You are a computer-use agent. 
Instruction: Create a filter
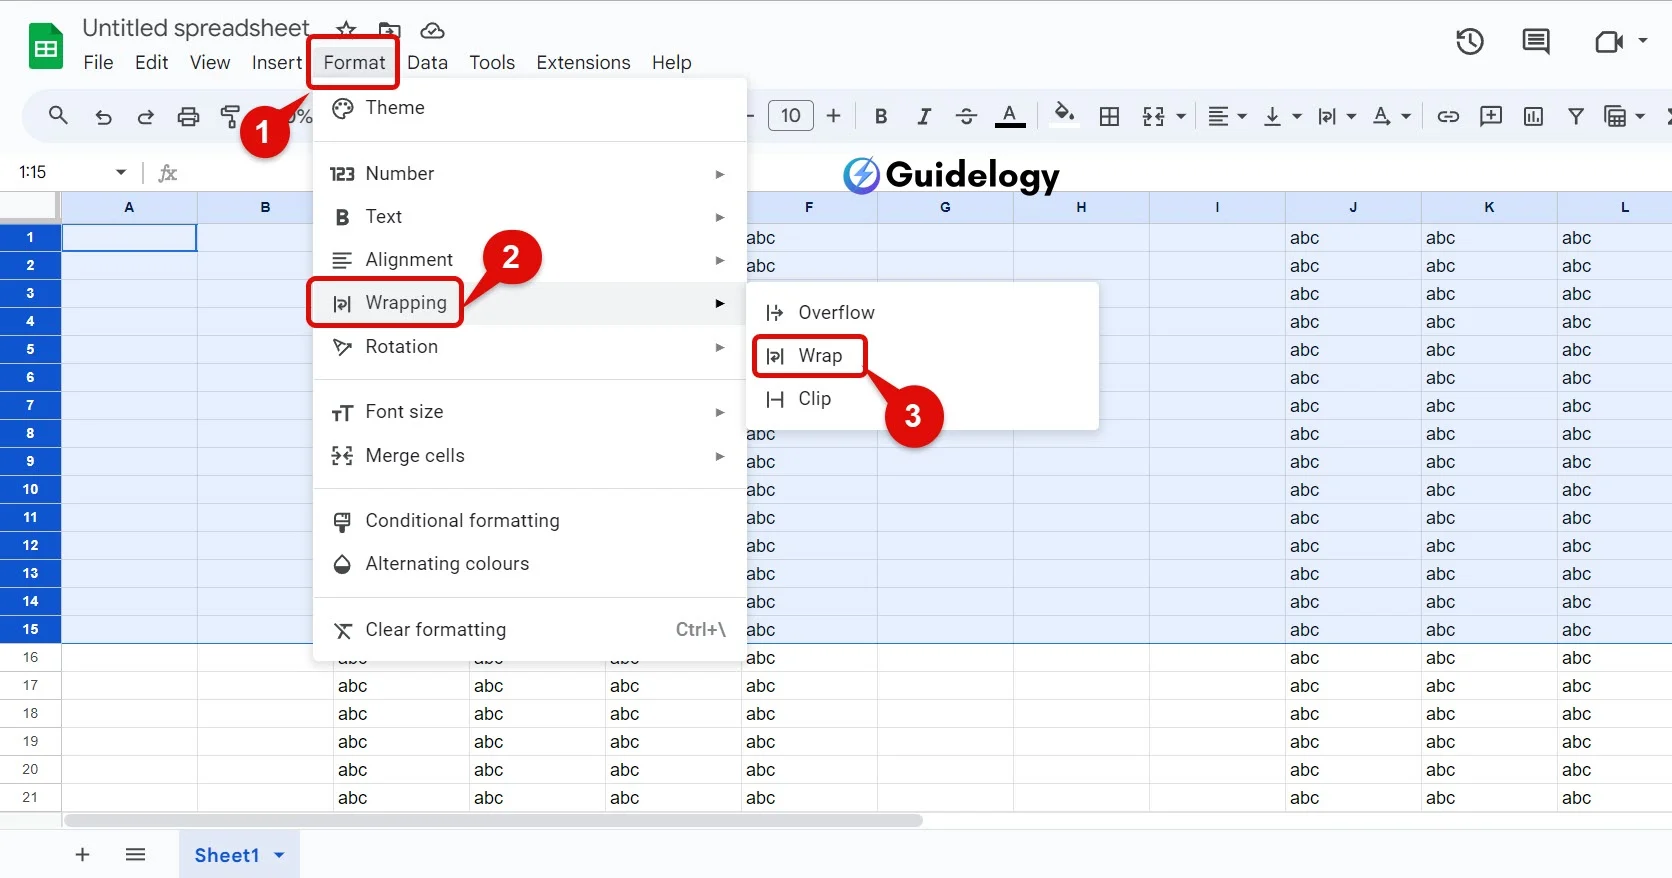click(1576, 116)
